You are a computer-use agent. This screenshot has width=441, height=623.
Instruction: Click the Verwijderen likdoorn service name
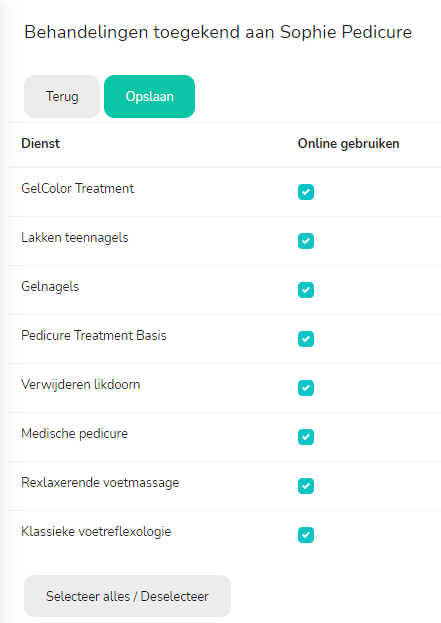coord(81,385)
